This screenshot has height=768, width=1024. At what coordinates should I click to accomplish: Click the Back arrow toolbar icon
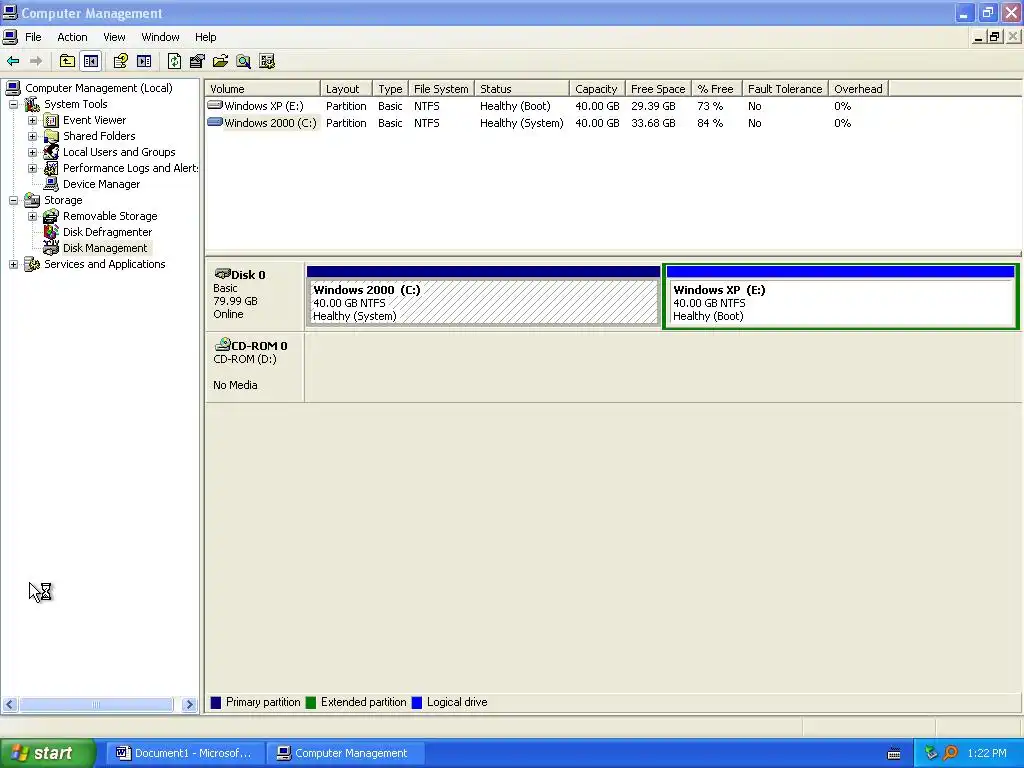13,61
